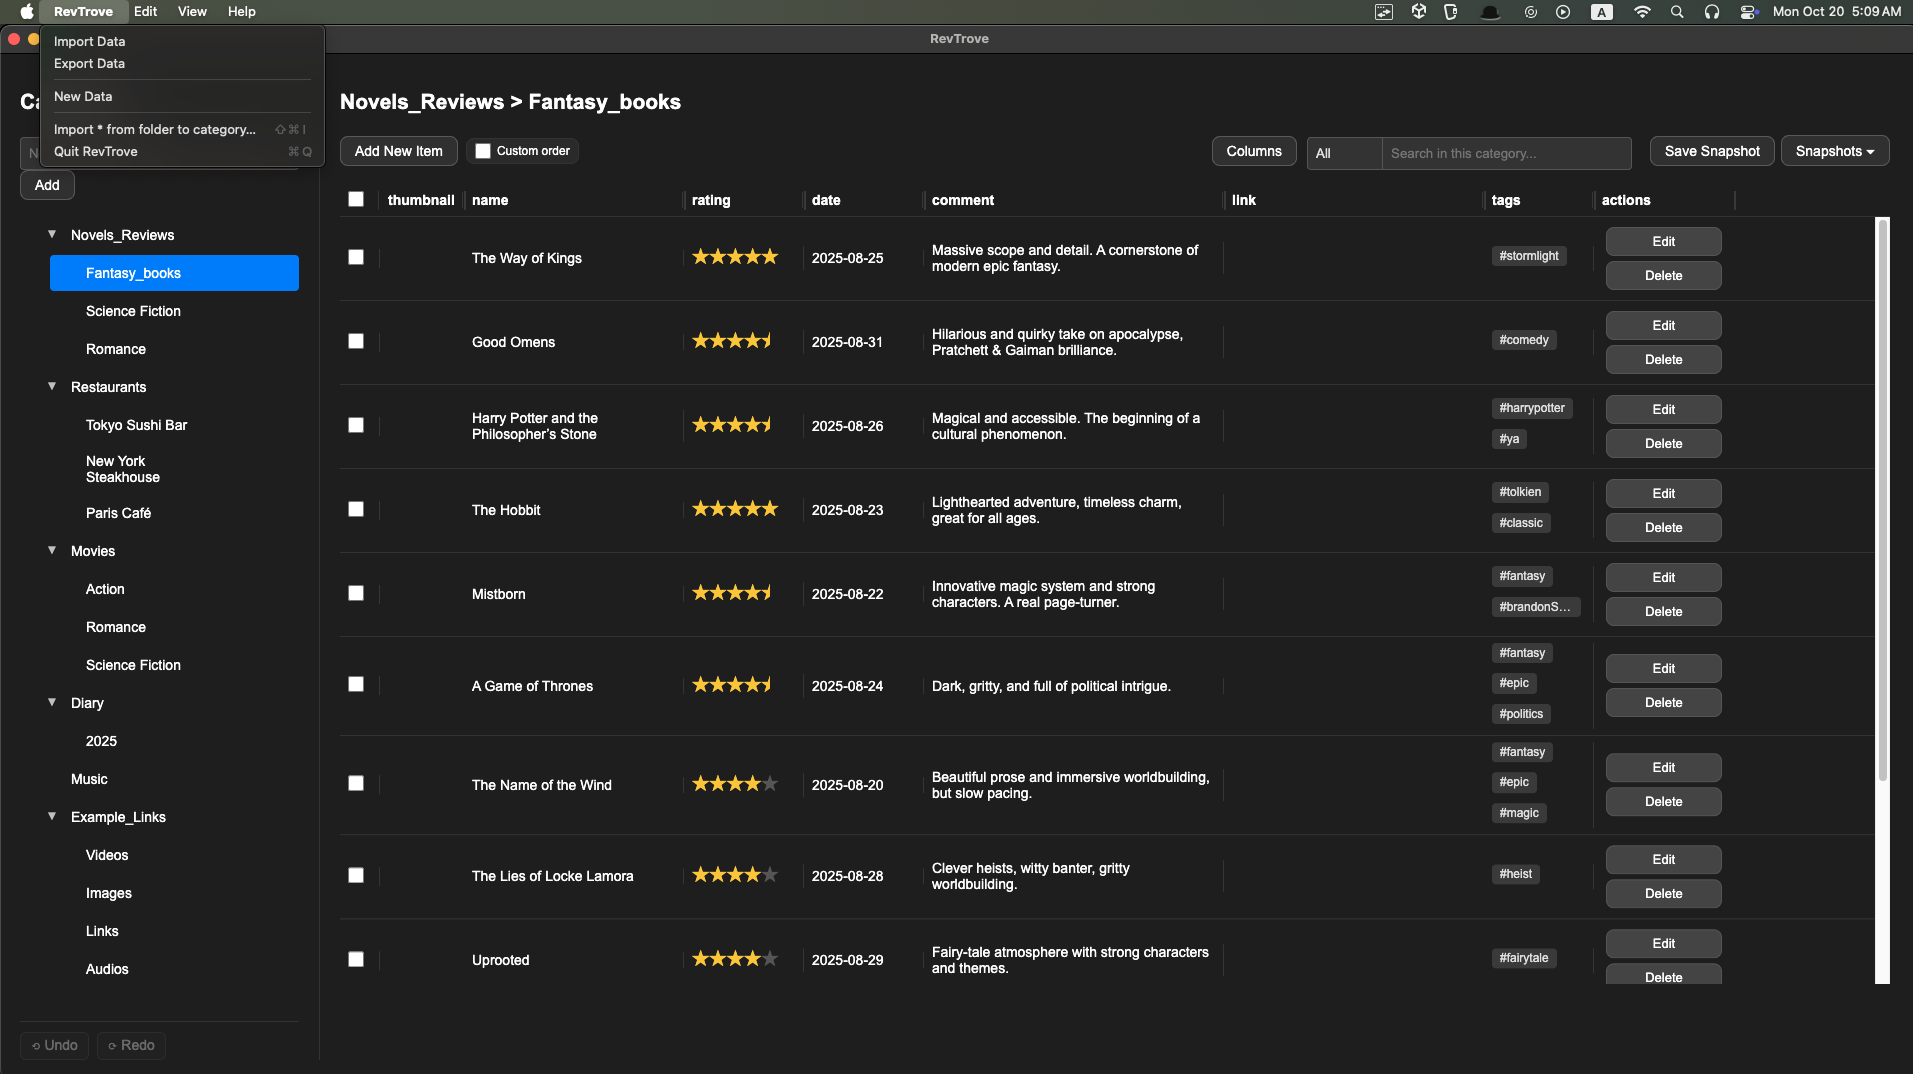Image resolution: width=1913 pixels, height=1074 pixels.
Task: Open the Snapshots dropdown
Action: 1834,151
